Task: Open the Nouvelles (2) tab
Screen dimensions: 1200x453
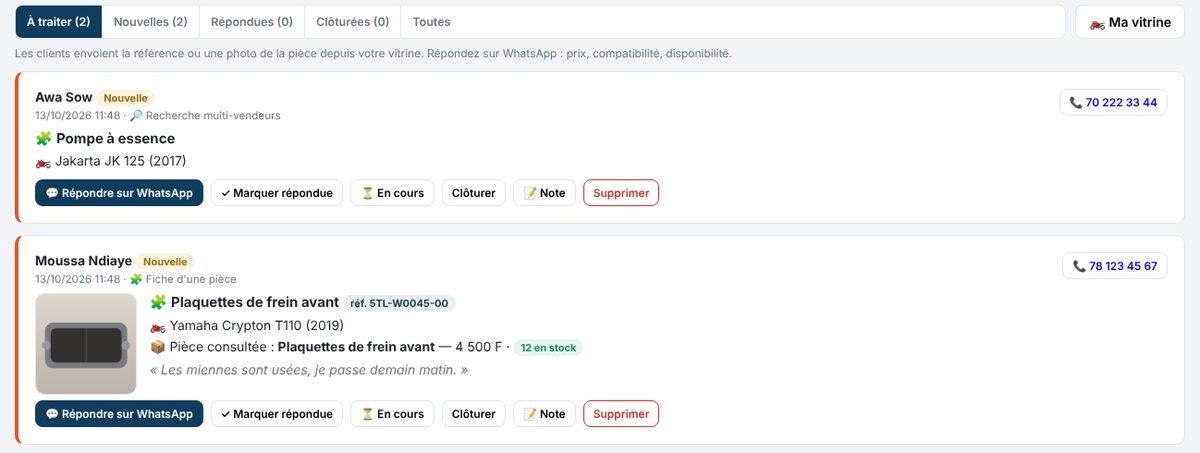Action: click(150, 22)
